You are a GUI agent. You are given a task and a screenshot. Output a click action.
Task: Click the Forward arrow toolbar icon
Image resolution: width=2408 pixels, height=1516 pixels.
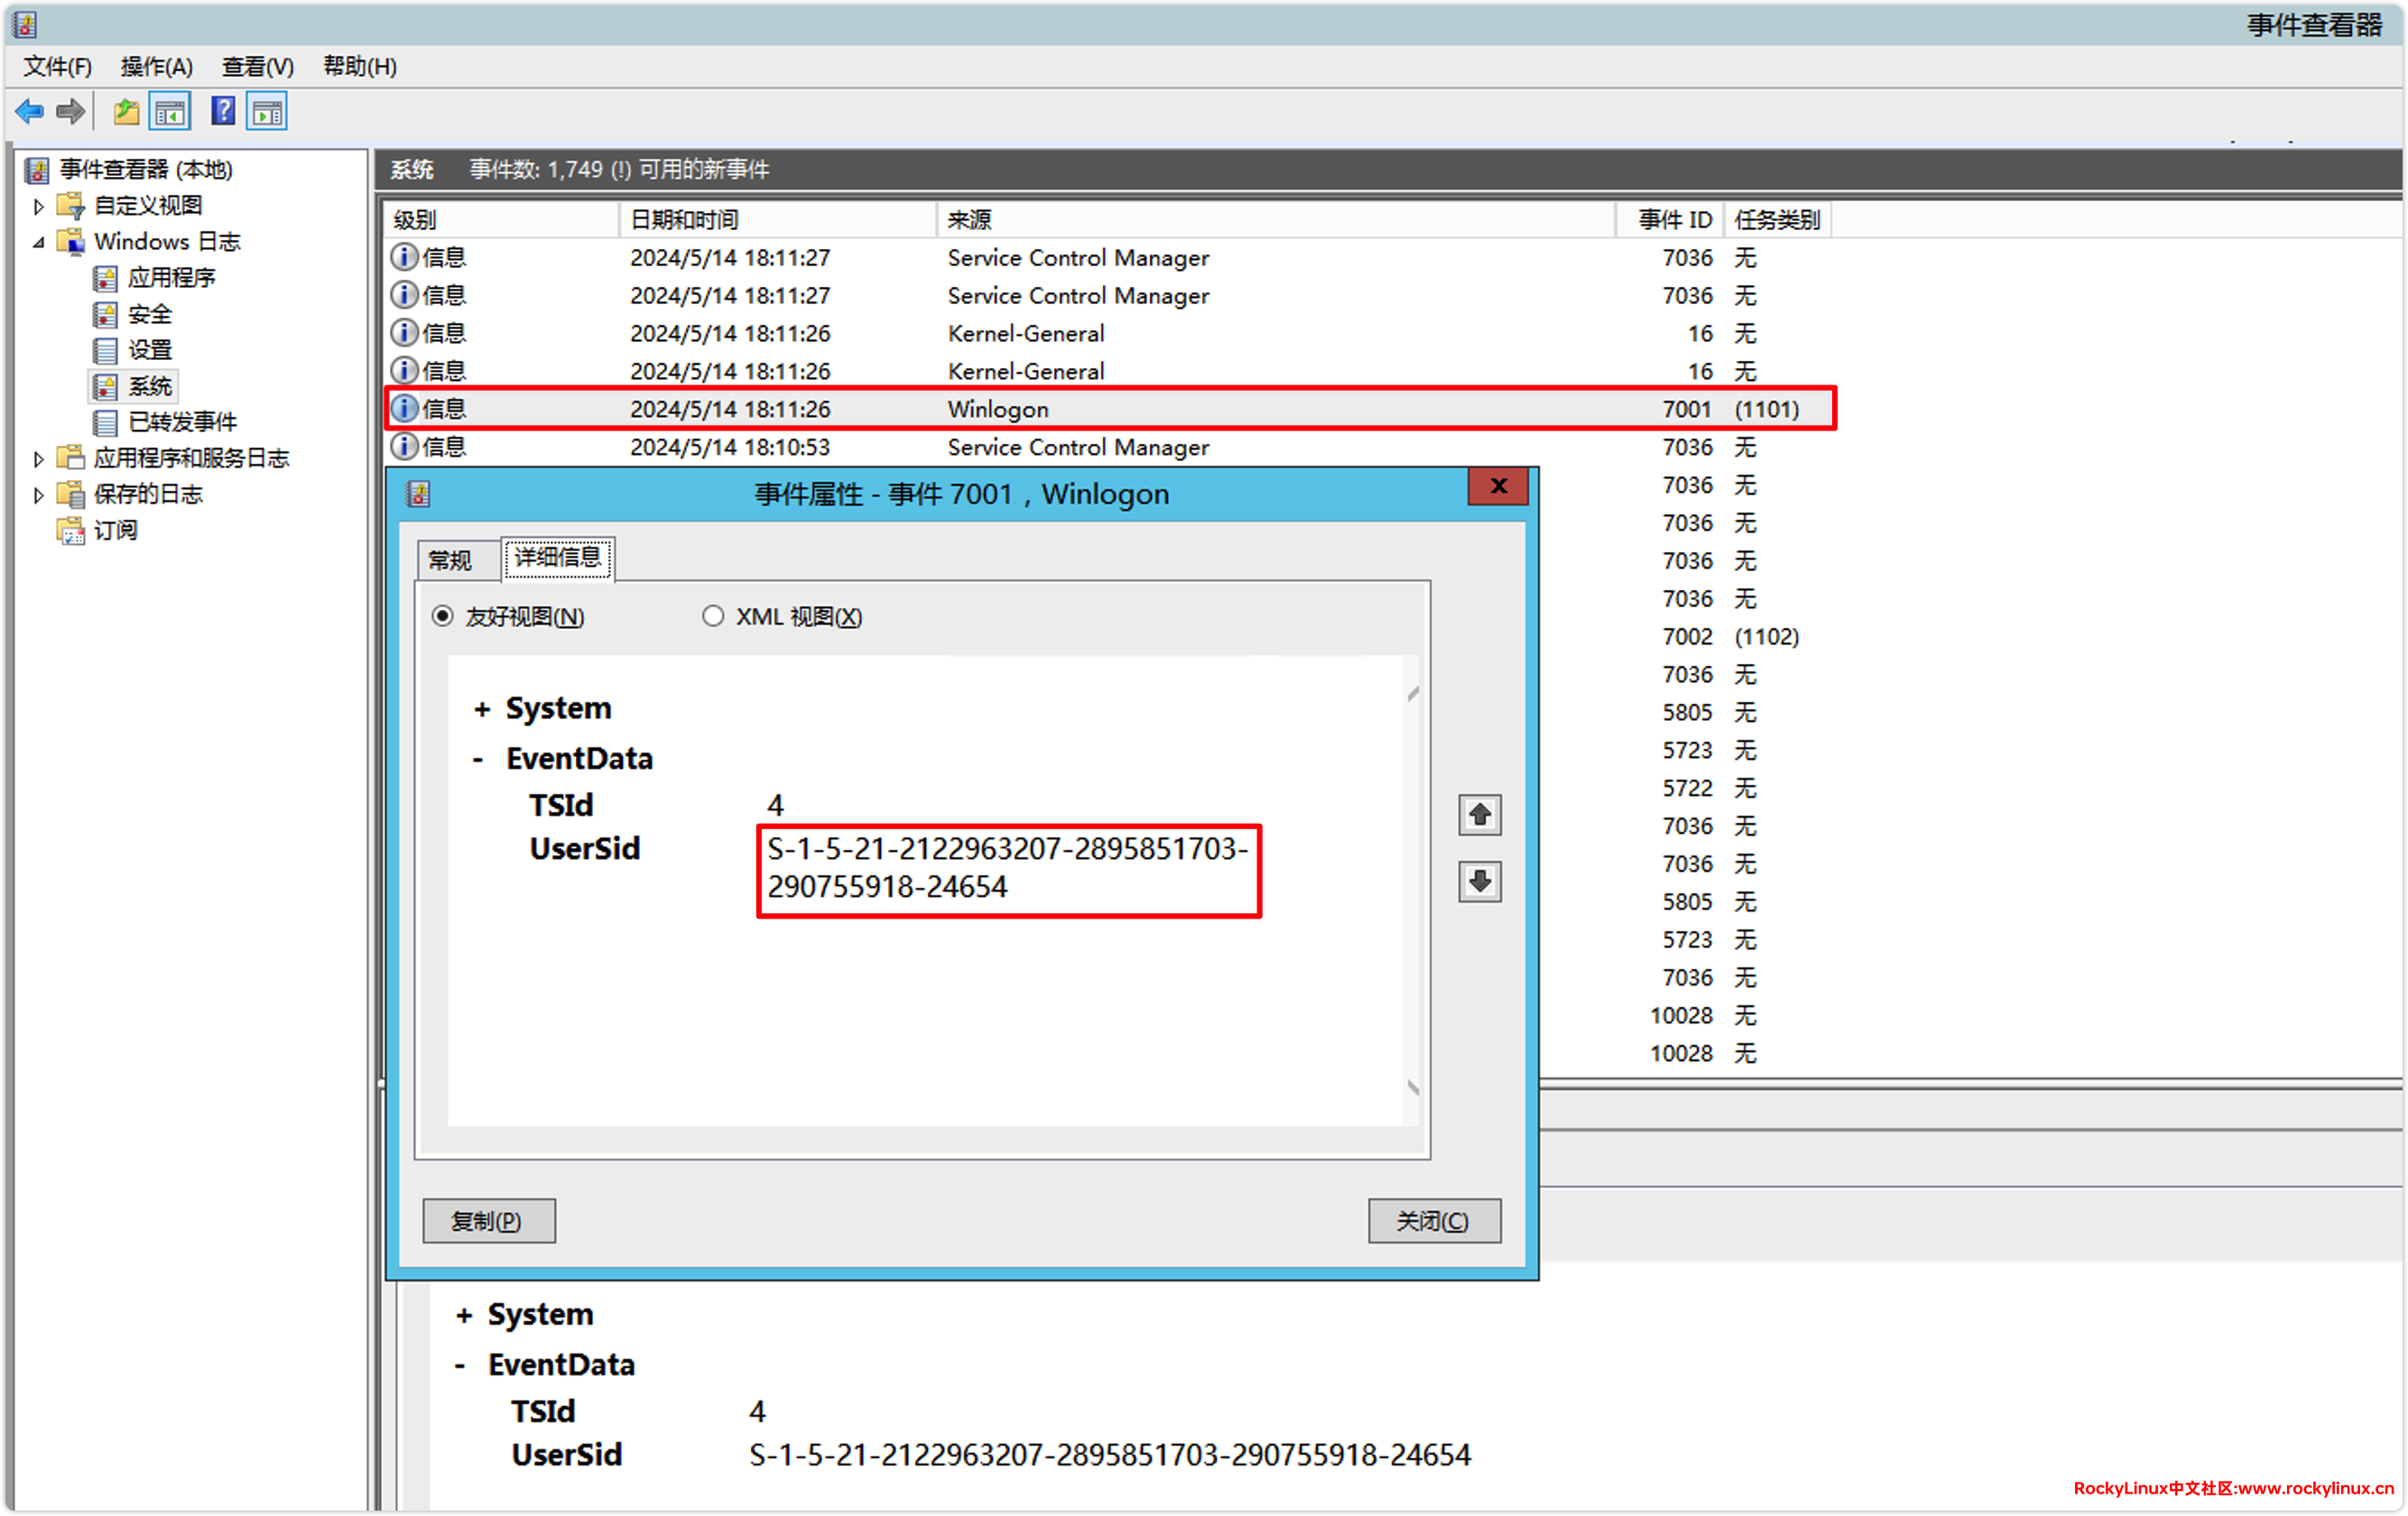[71, 111]
